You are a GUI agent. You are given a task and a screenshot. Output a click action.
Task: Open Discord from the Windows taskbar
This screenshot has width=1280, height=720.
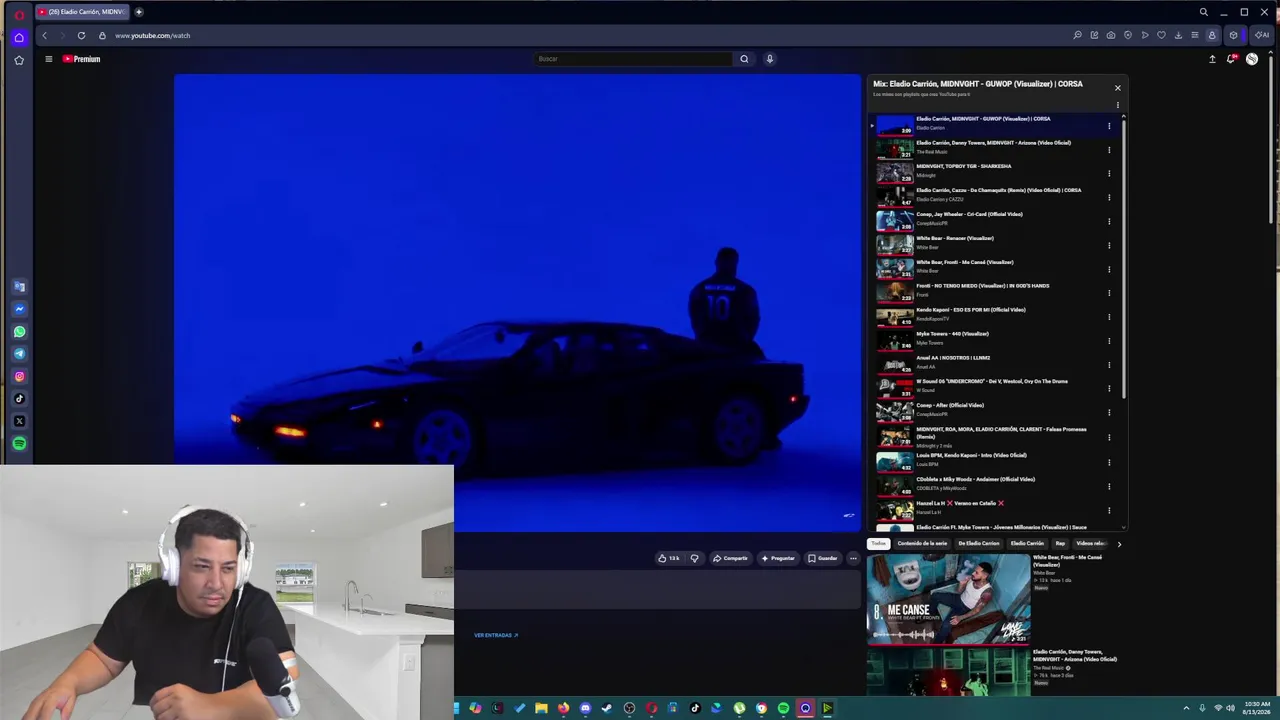coord(585,708)
